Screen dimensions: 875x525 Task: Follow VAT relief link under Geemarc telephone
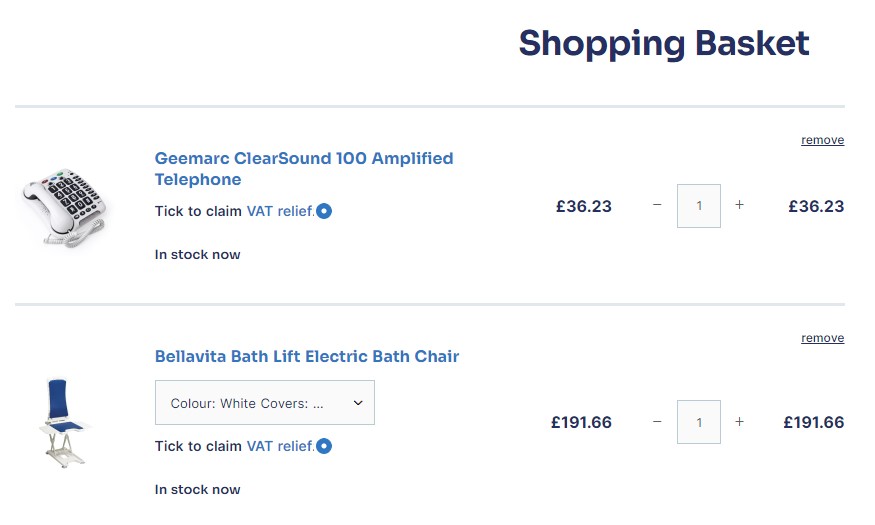(280, 211)
